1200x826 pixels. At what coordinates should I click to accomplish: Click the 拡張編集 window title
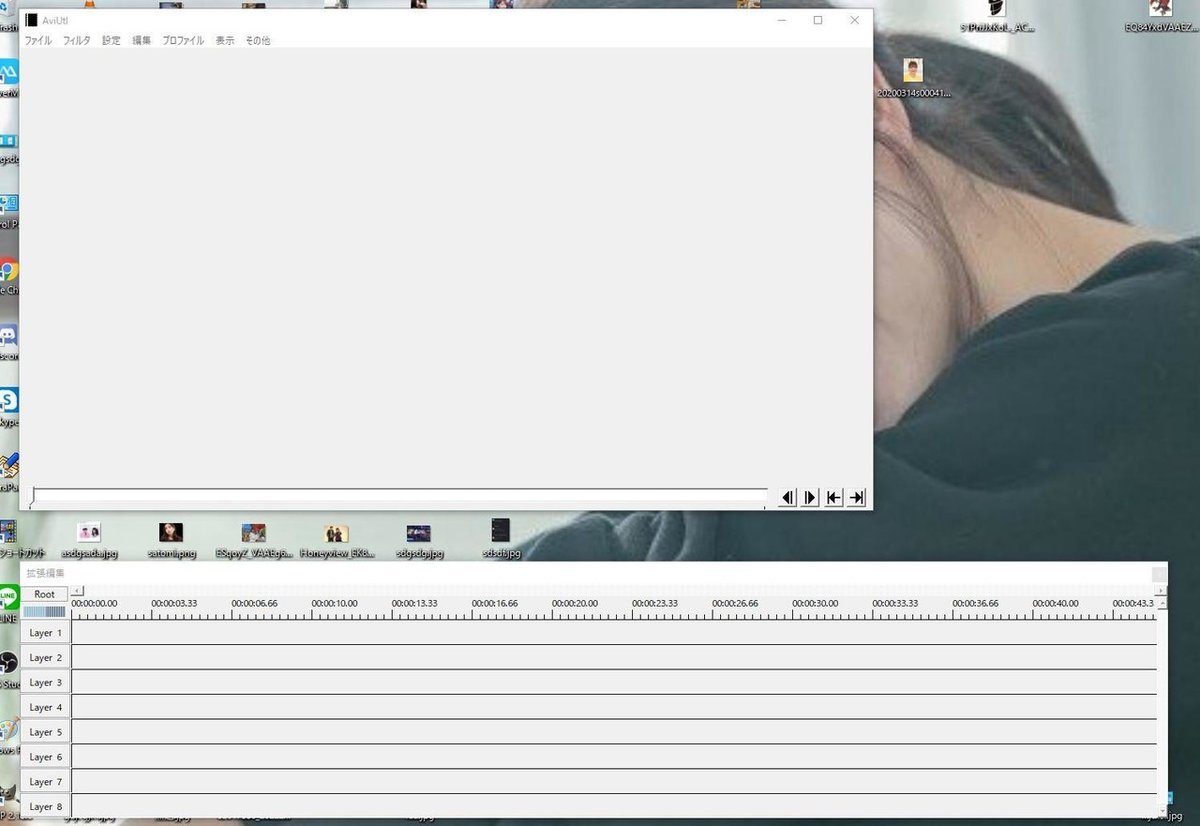45,573
